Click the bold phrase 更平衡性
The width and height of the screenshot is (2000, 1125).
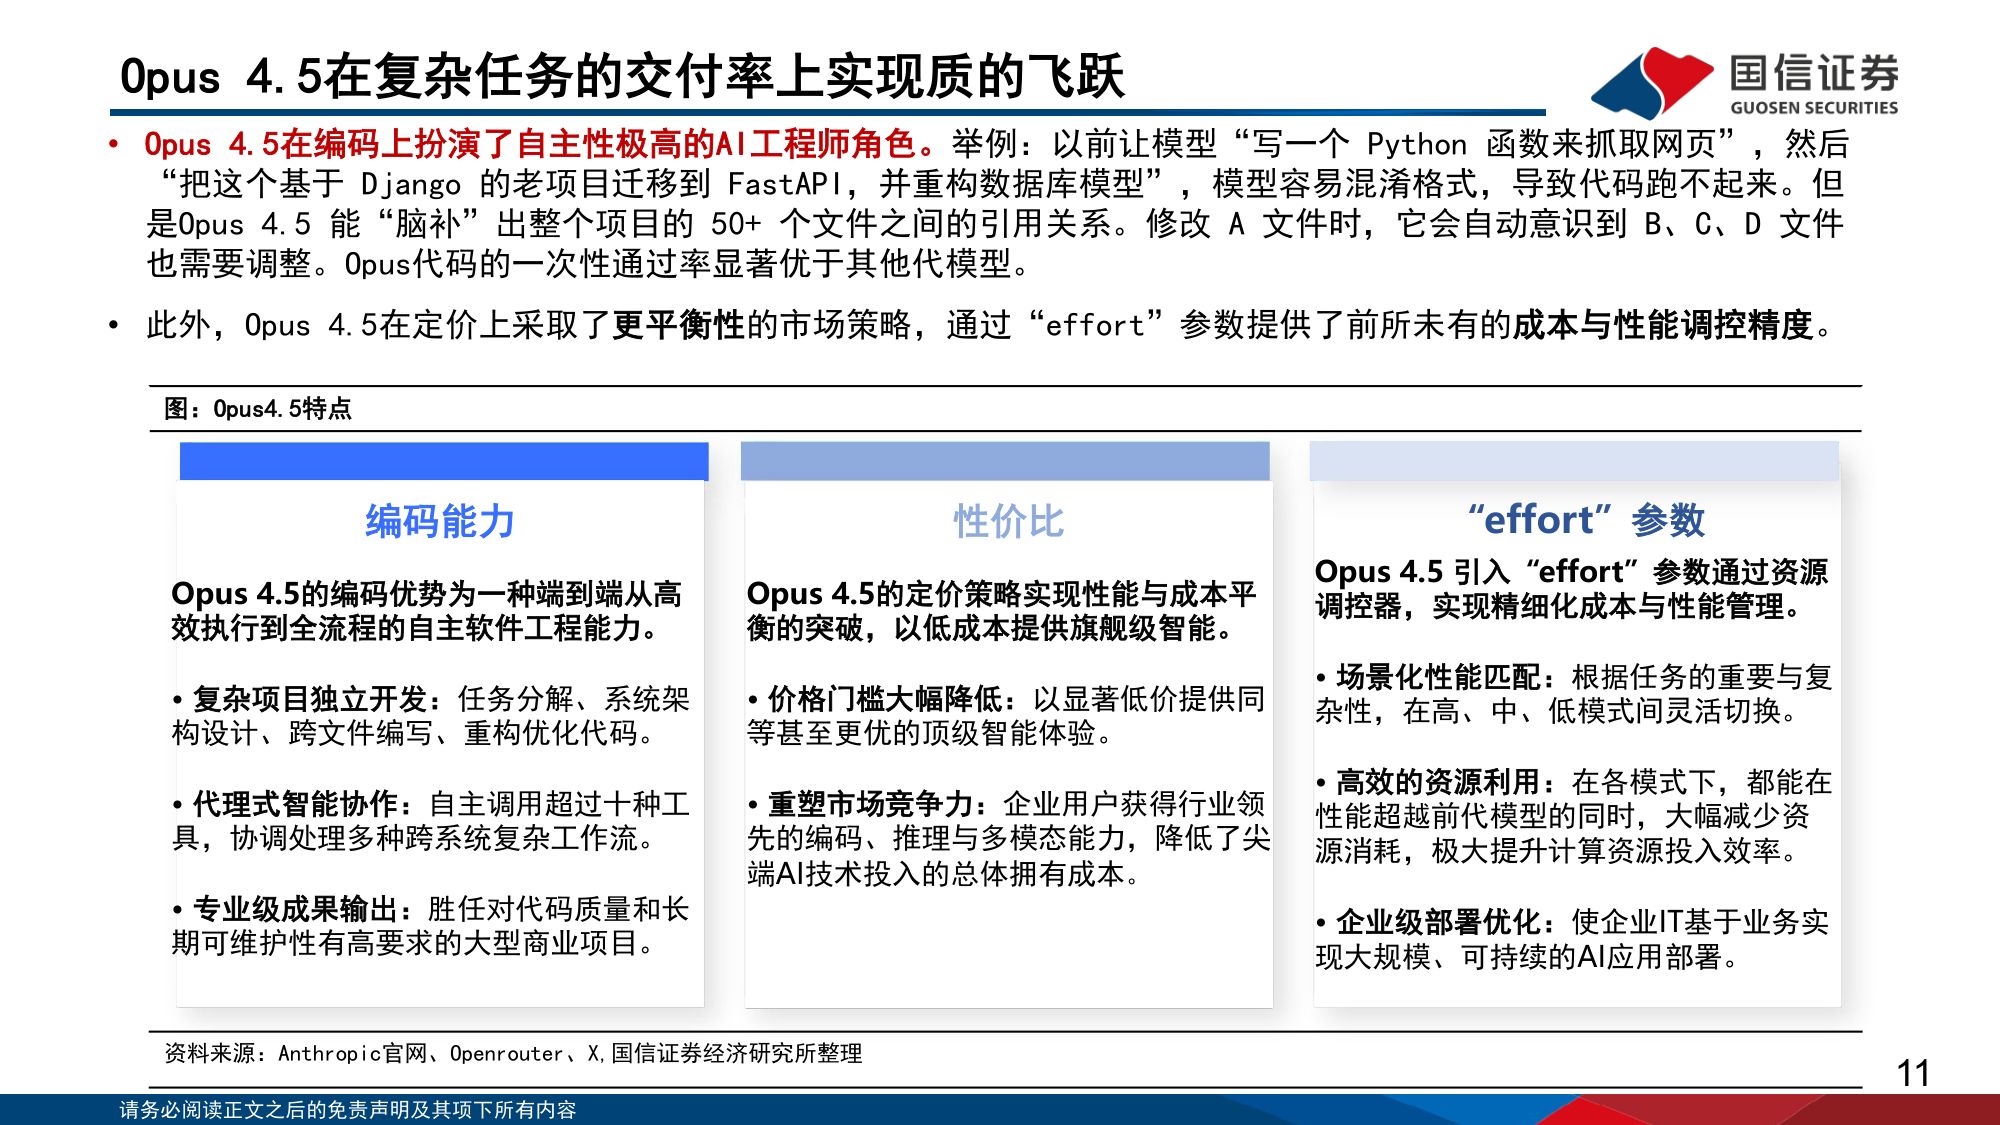coord(678,325)
